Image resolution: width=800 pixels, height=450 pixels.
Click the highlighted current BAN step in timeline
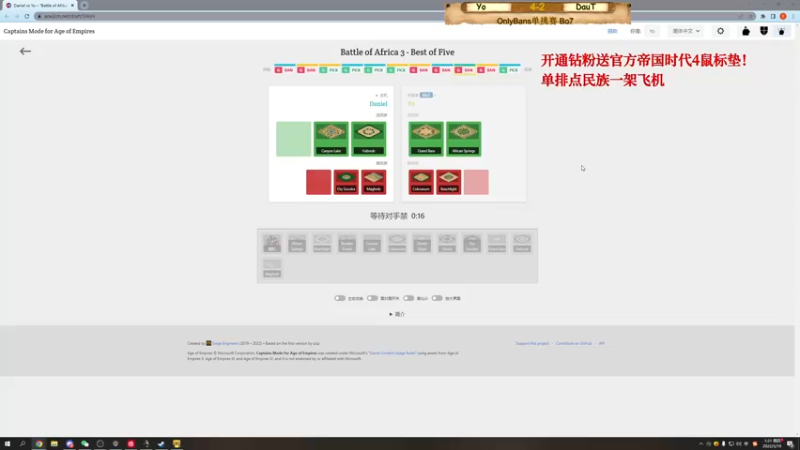(x=464, y=70)
